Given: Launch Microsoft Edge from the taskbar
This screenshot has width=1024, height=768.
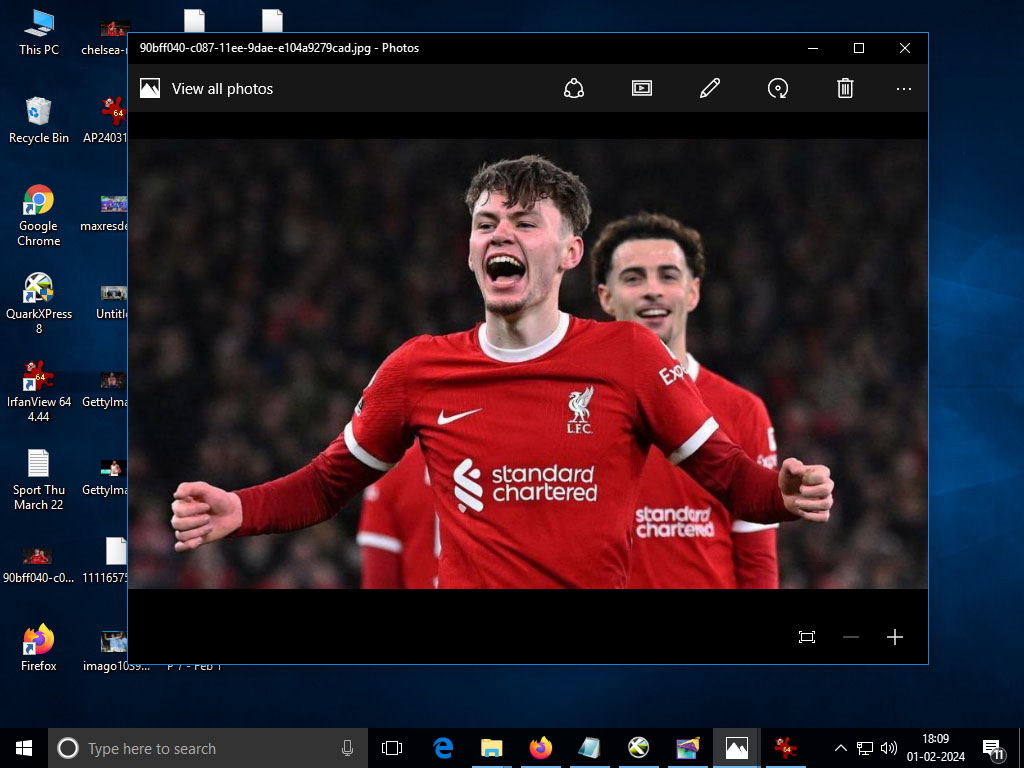Looking at the screenshot, I should [x=443, y=748].
